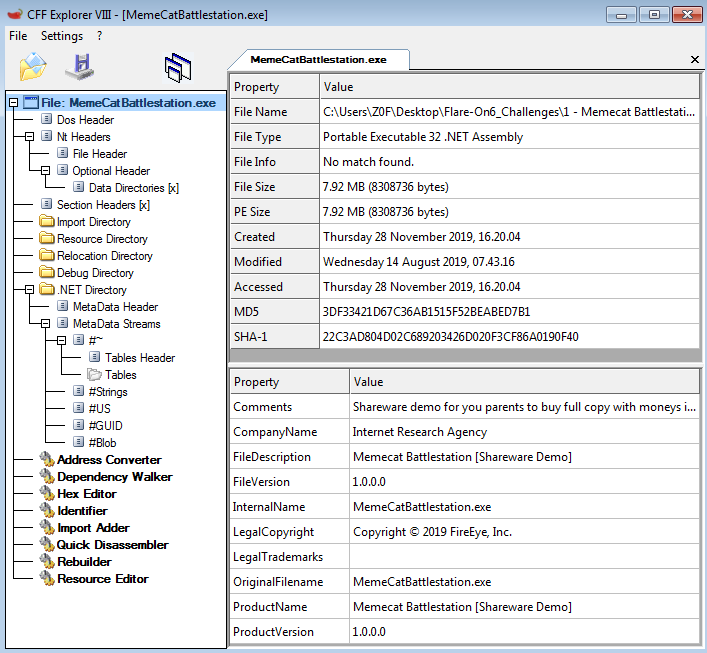Open the Resource Editor tool
Screen dimensions: 707x653
tap(102, 579)
